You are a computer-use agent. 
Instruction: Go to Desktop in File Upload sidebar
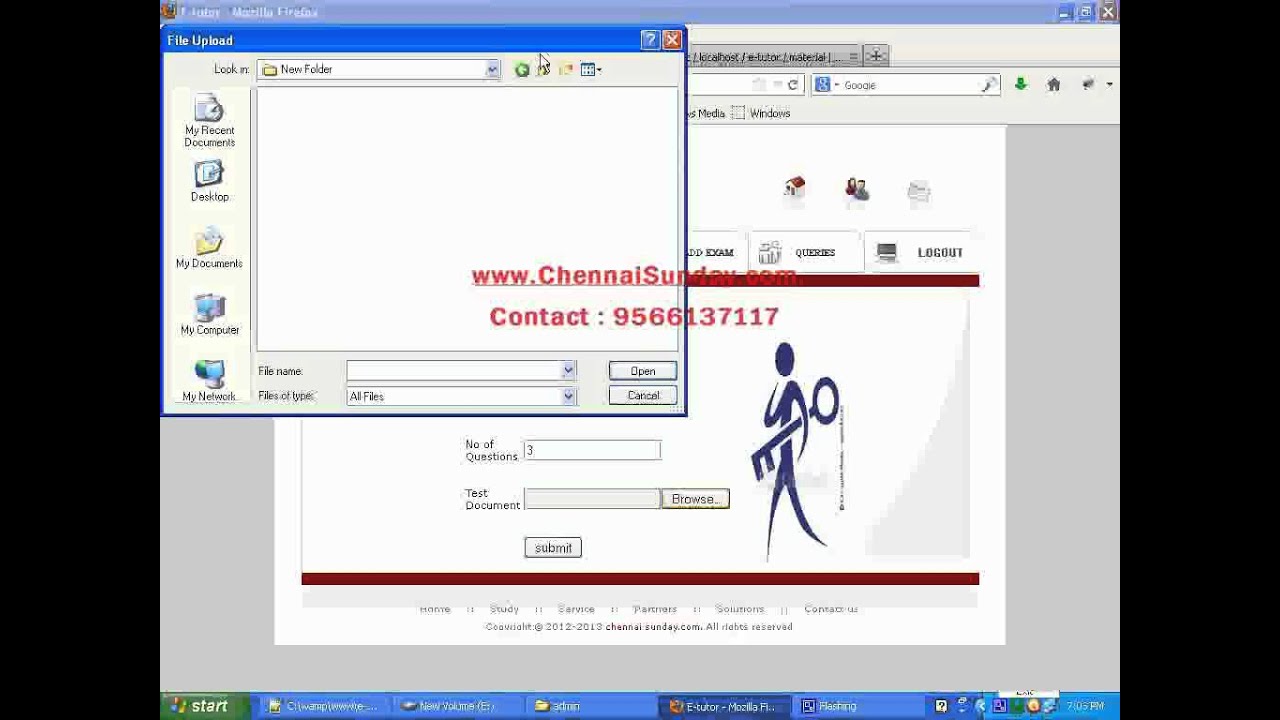pos(209,181)
